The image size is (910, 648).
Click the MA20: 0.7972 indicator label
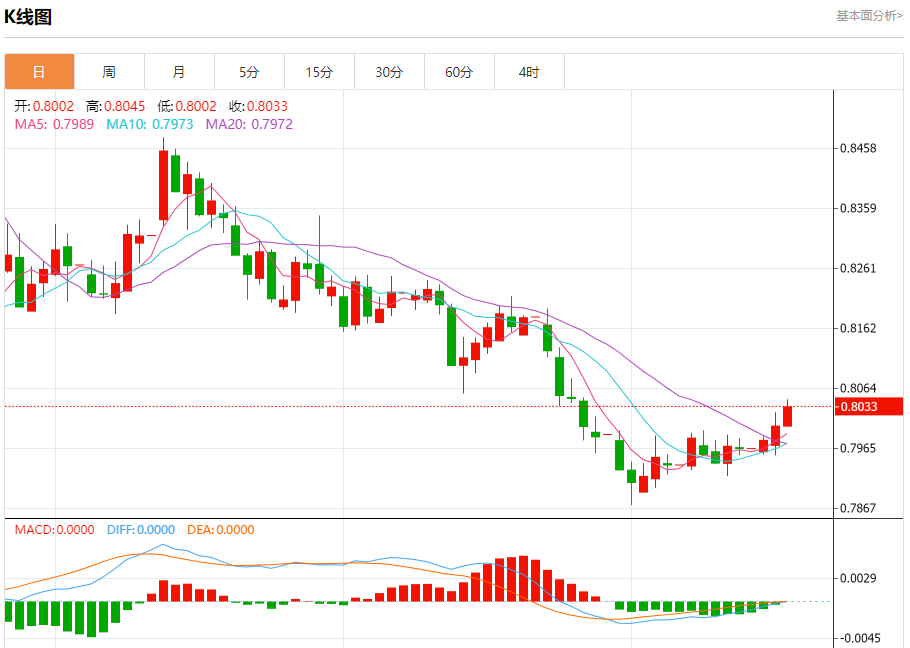pos(250,124)
